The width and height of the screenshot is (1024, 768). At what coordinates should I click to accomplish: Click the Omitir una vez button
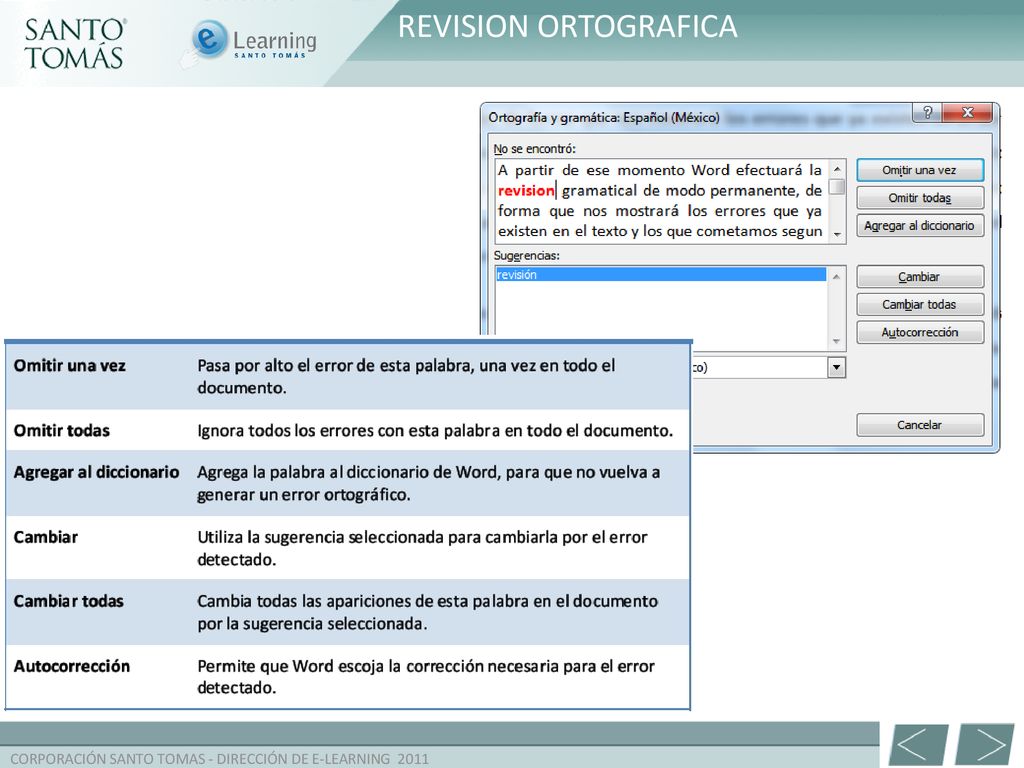click(x=920, y=170)
